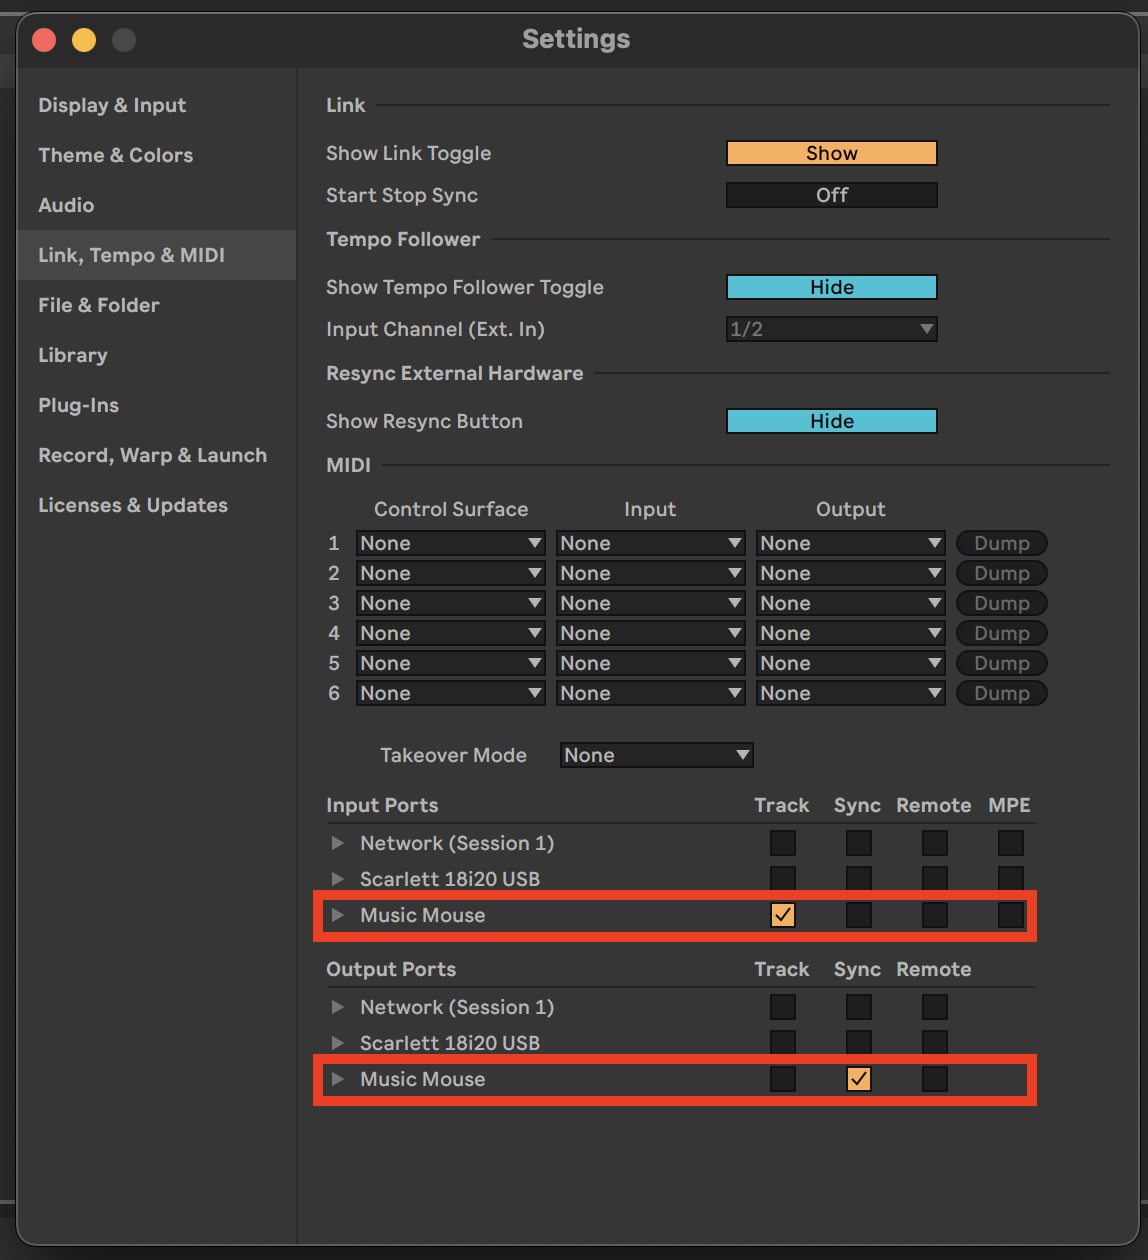
Task: Expand the Music Mouse input port
Action: point(338,915)
